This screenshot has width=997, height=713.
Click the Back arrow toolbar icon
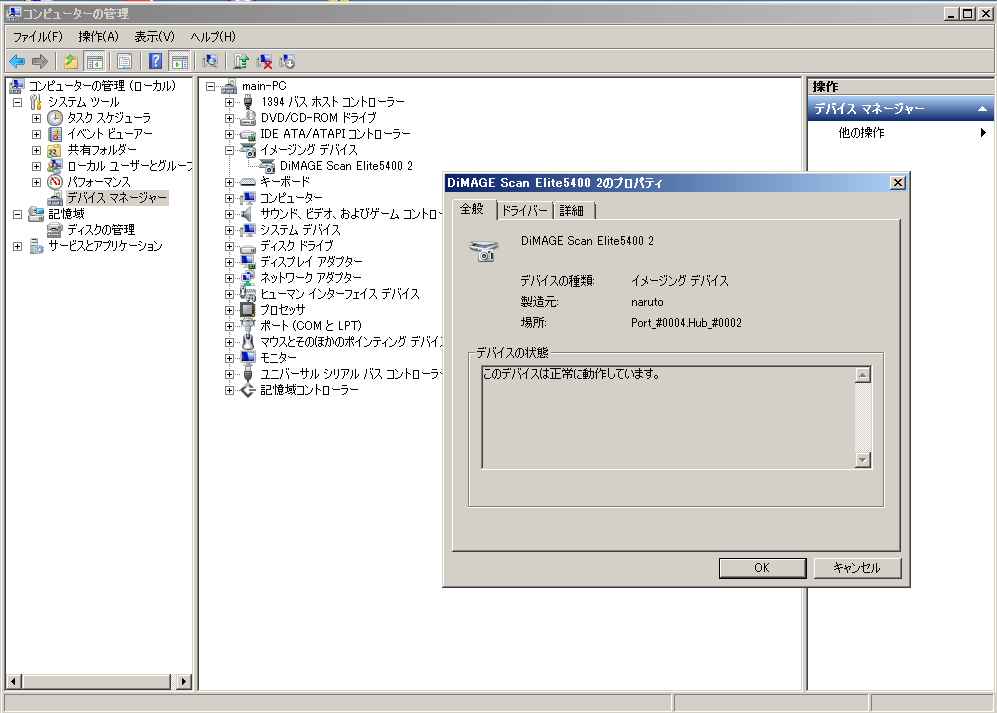[17, 62]
